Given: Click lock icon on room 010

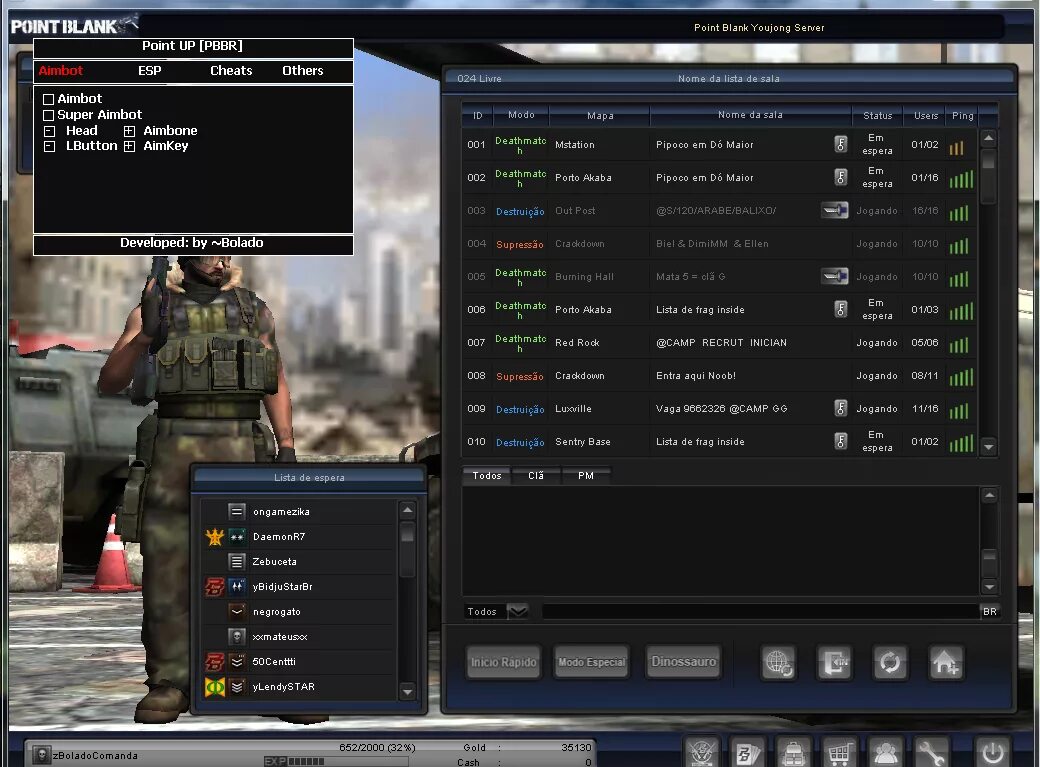Looking at the screenshot, I should (x=840, y=441).
